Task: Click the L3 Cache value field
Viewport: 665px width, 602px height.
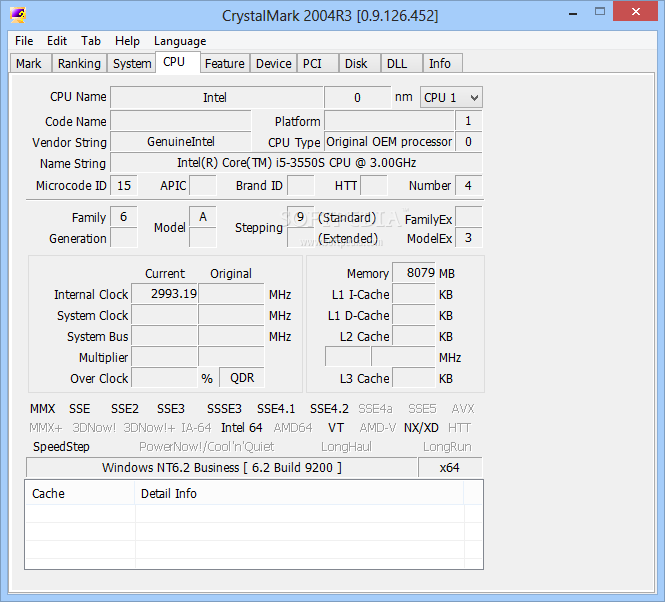Action: [x=414, y=378]
